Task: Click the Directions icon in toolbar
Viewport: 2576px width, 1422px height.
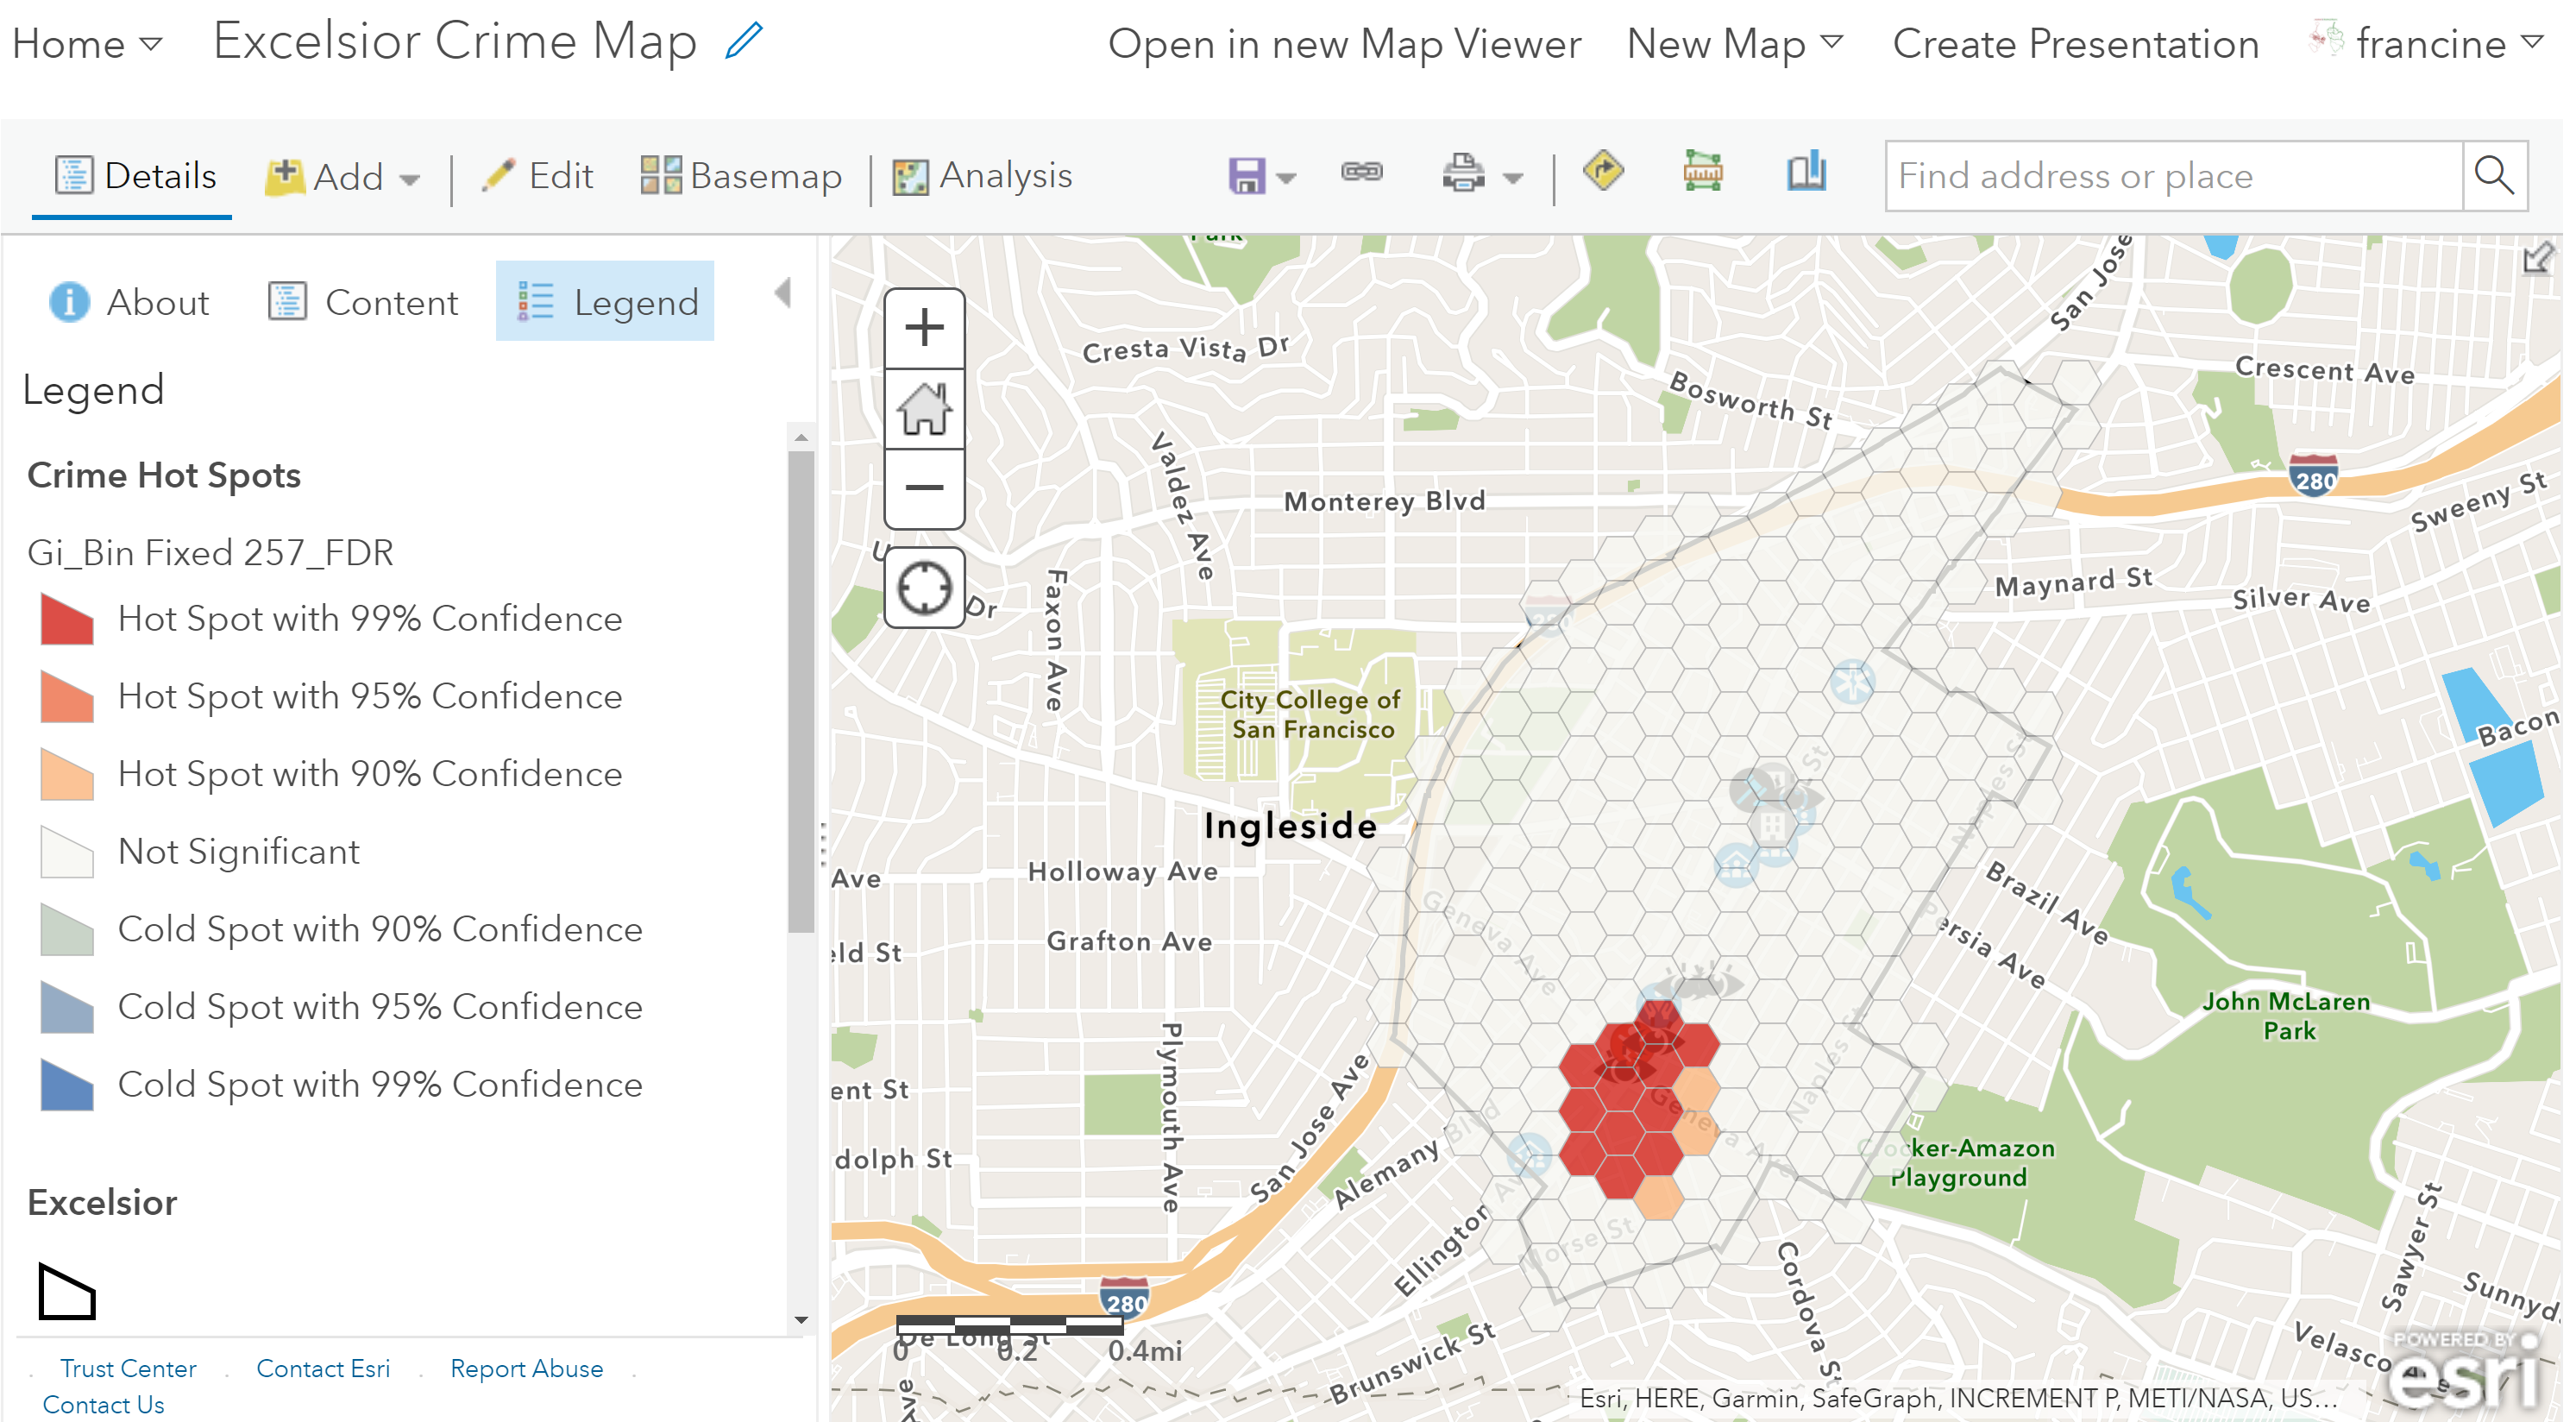Action: (1603, 172)
